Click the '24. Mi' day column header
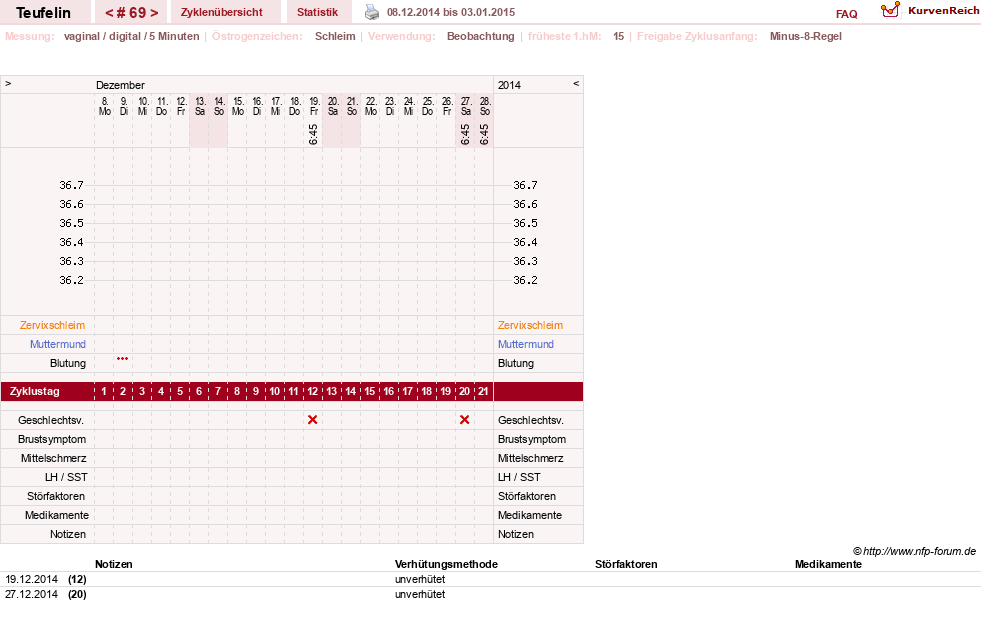Screen dimensions: 981x623 tap(409, 106)
